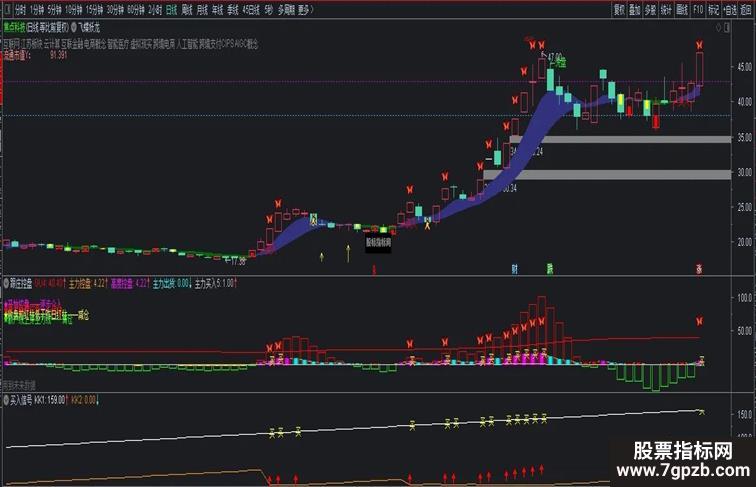This screenshot has height=487, width=756.
Task: Select the 30分钟 period tab
Action: [115, 10]
